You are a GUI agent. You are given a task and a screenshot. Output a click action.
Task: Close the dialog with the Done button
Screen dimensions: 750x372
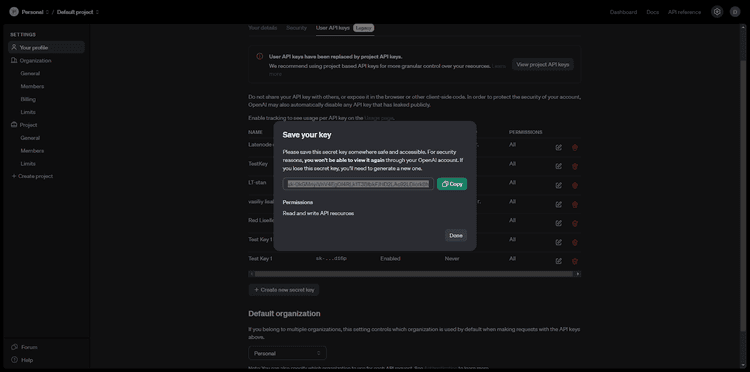click(456, 235)
